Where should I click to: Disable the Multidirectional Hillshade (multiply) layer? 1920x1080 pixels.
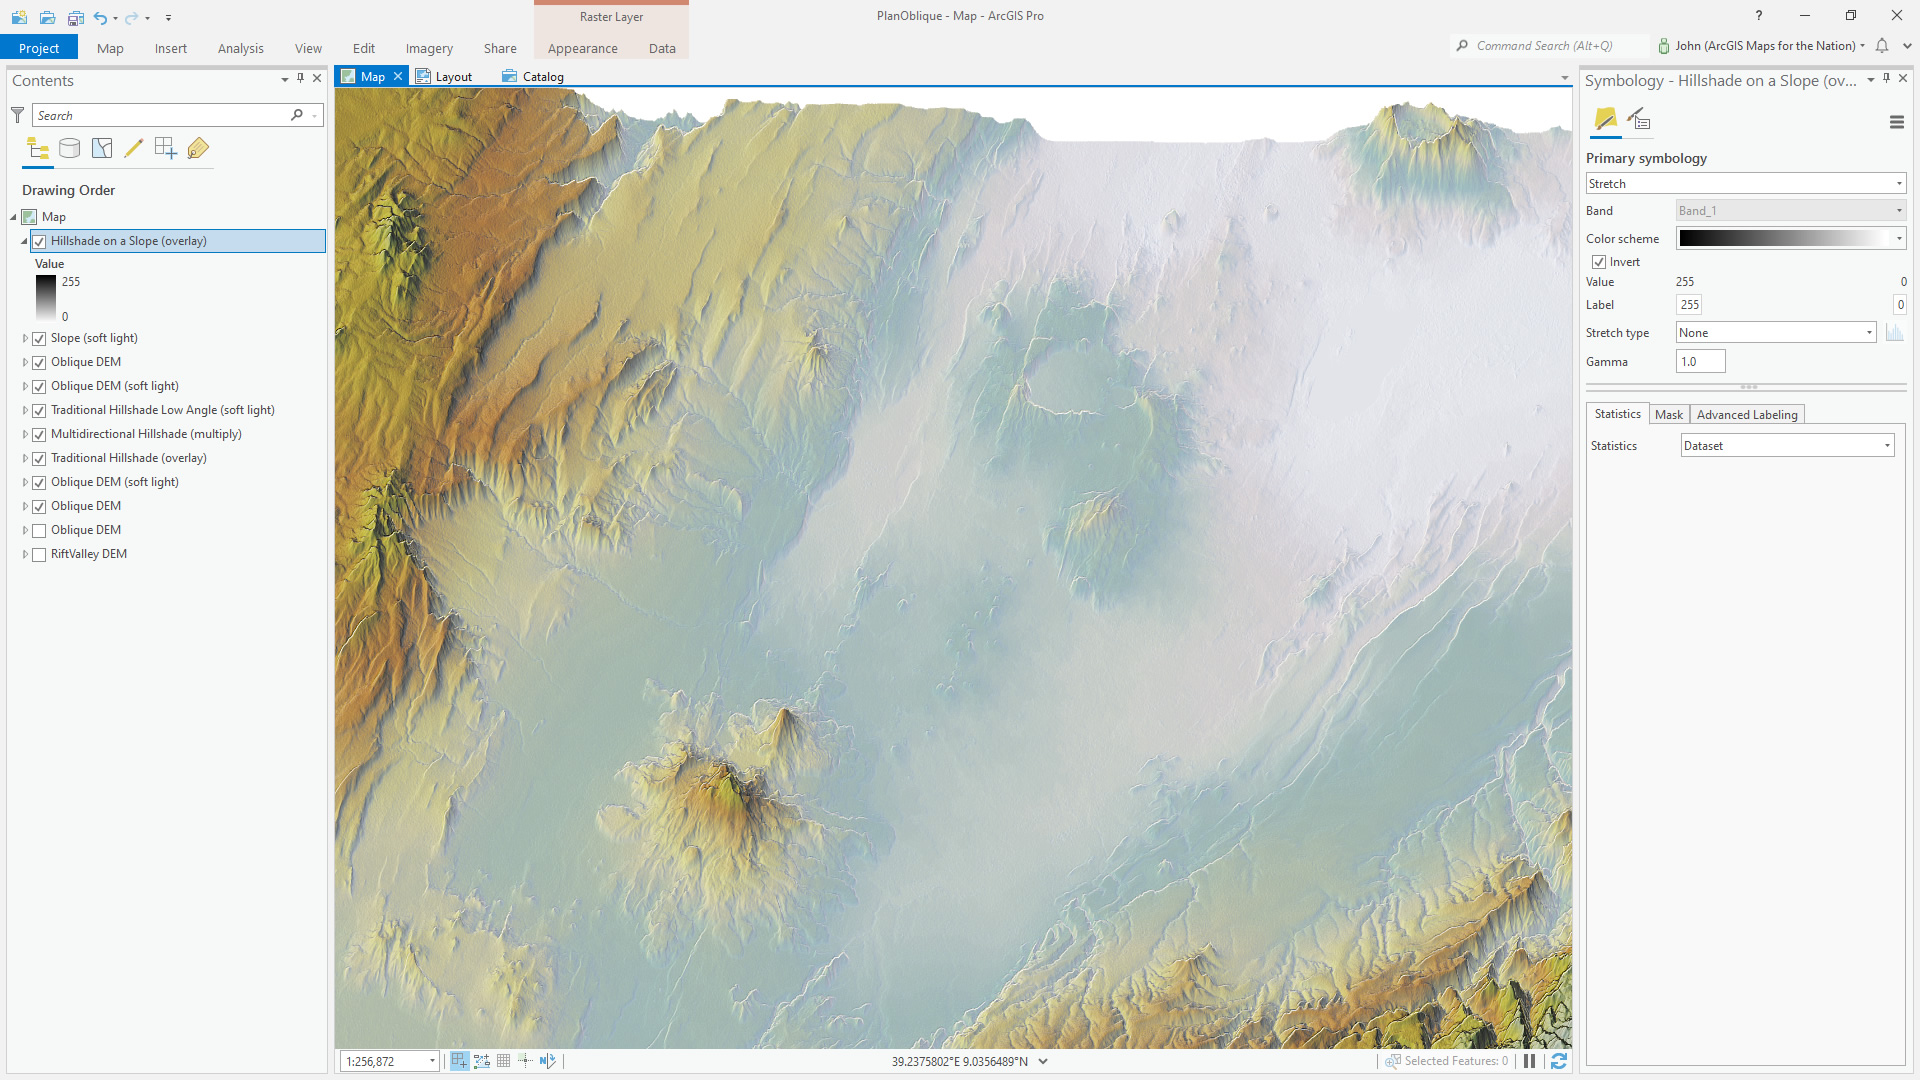40,434
